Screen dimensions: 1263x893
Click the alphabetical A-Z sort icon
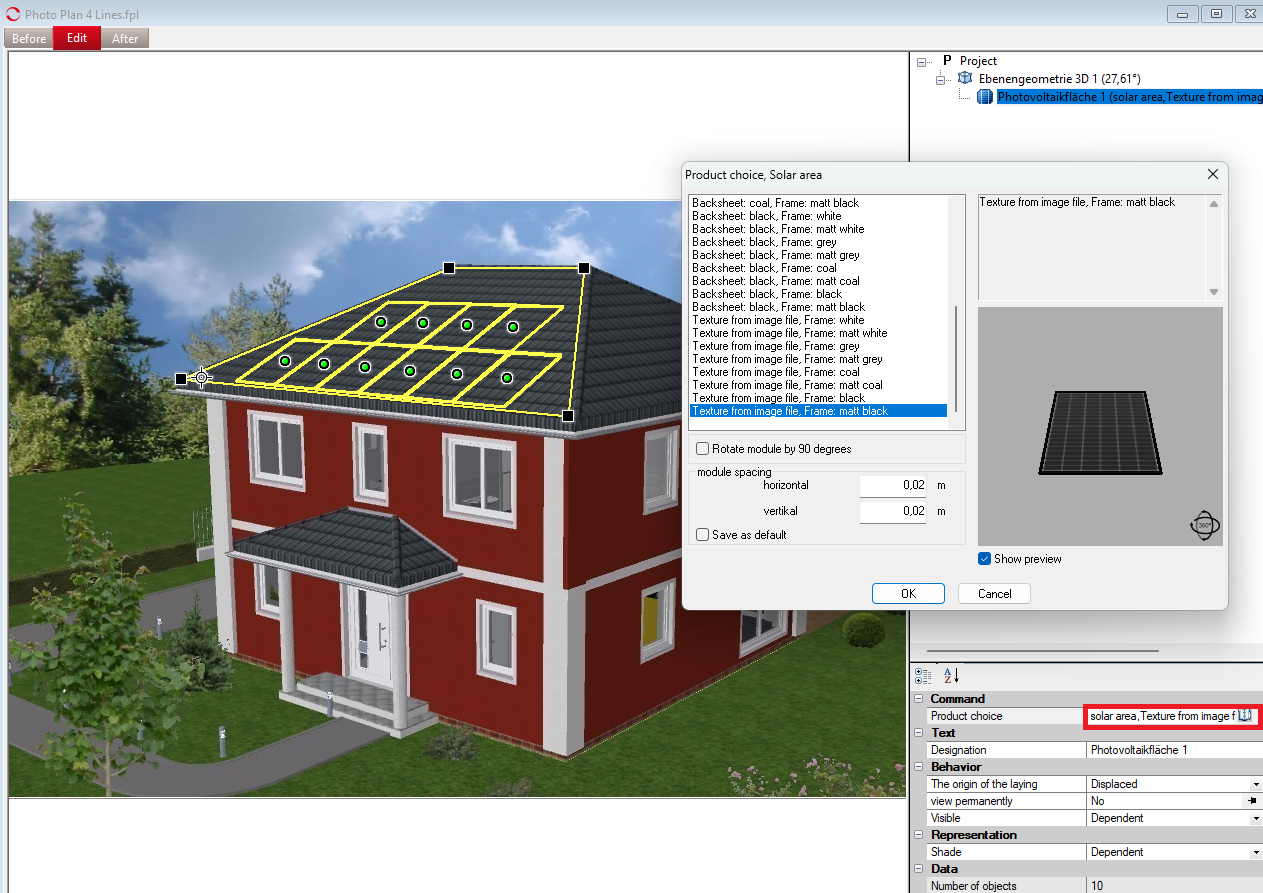[952, 676]
